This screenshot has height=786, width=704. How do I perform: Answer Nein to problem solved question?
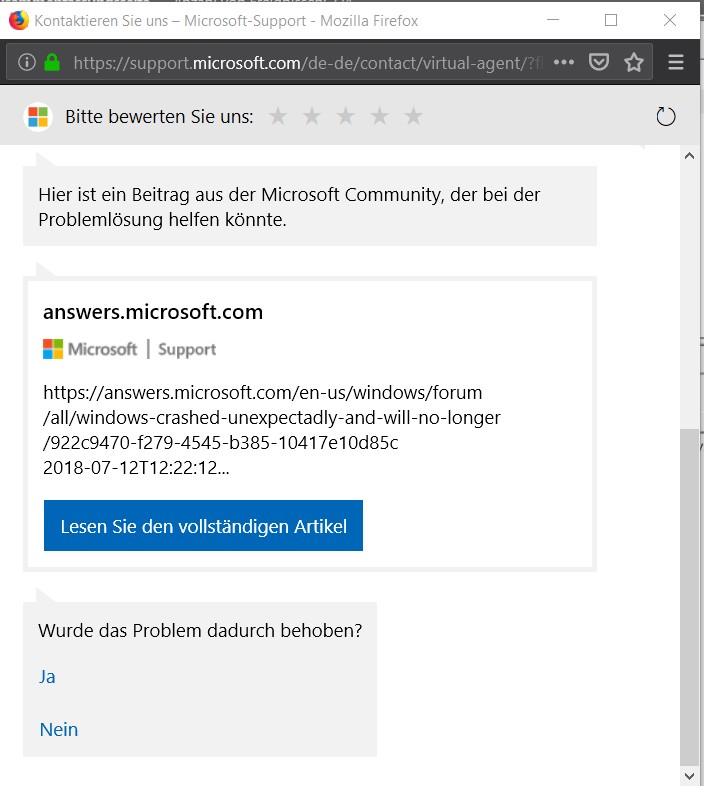(59, 729)
